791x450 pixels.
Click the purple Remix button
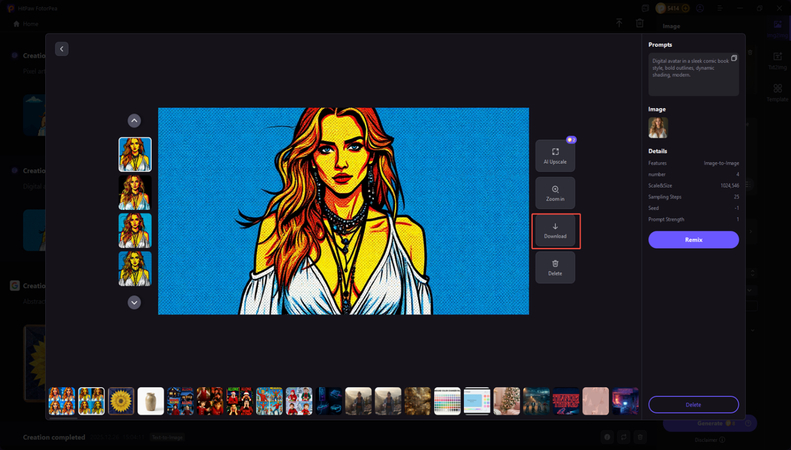693,240
